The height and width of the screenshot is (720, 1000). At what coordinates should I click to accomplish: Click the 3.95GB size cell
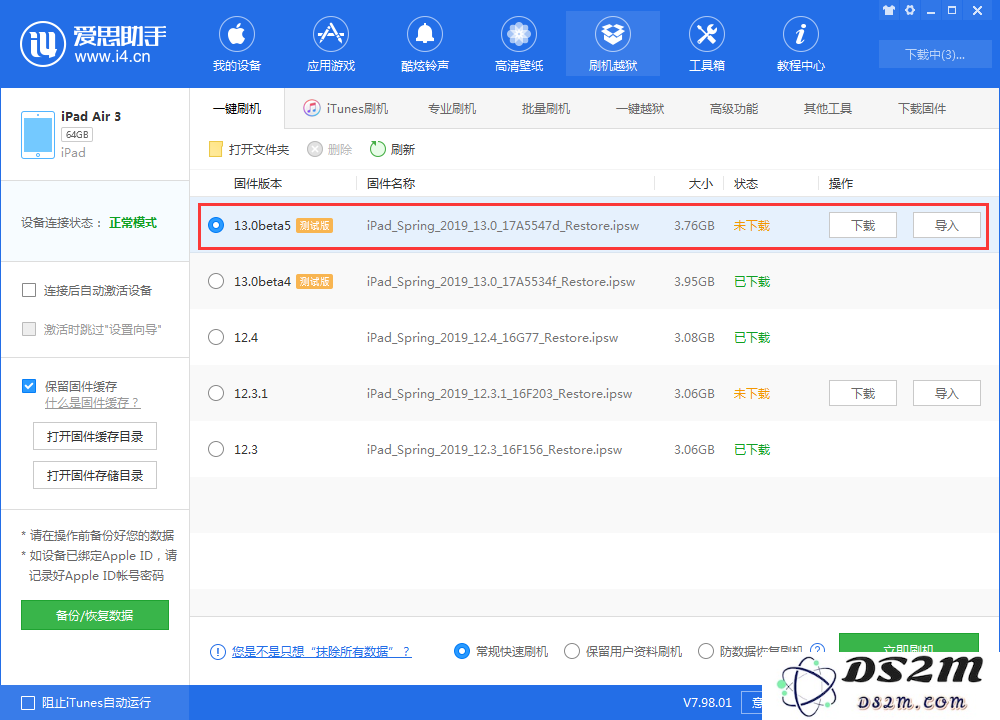tap(695, 281)
